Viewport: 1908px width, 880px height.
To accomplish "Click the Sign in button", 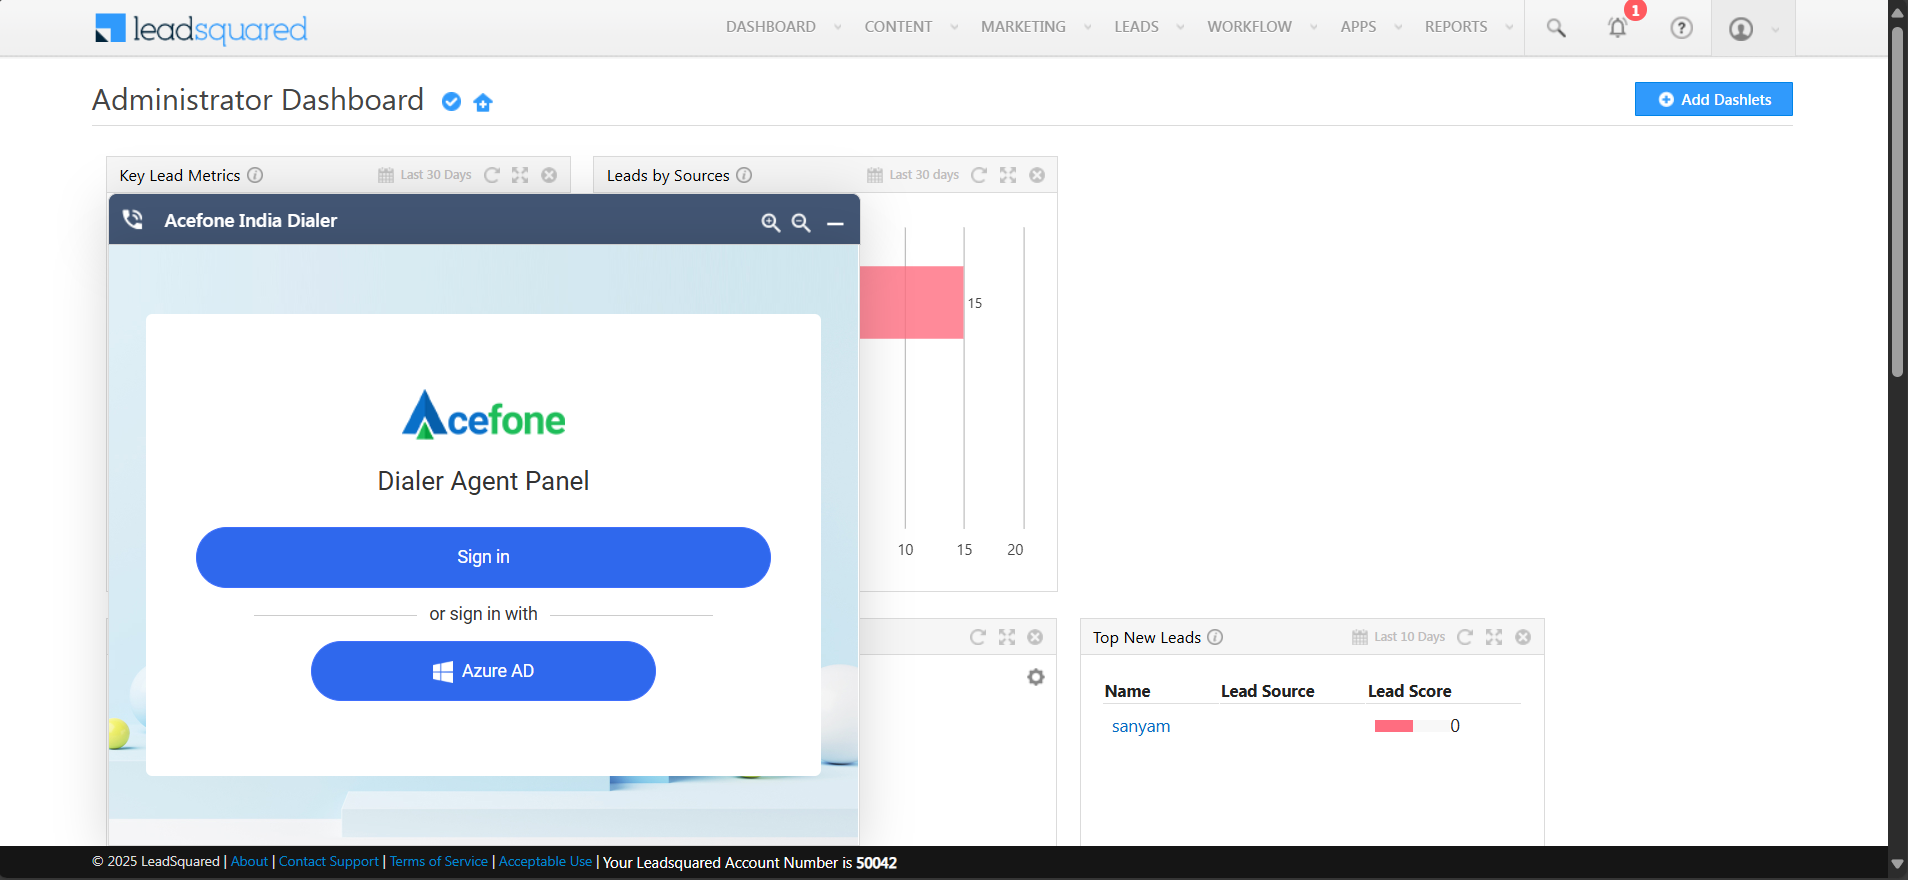I will (x=483, y=557).
